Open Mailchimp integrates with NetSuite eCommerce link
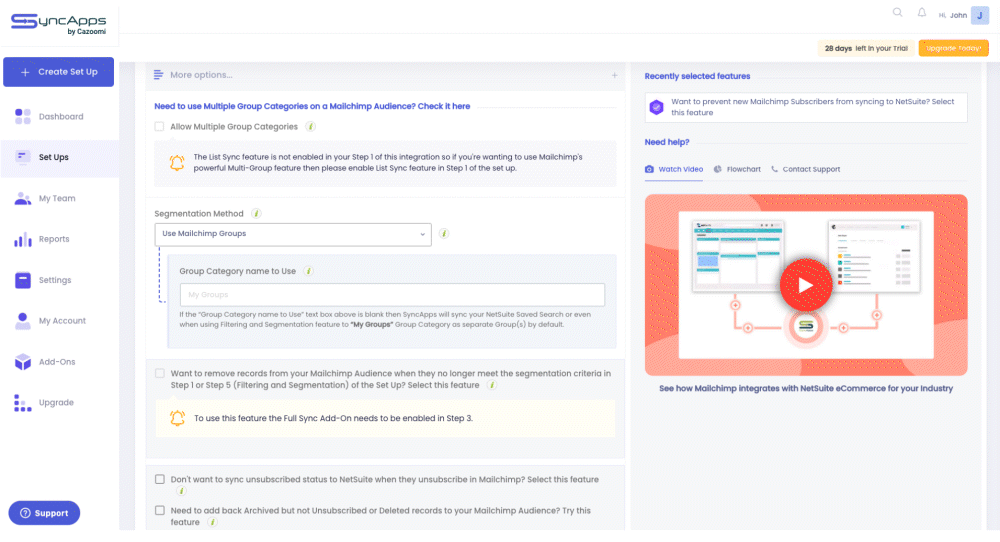 (x=806, y=388)
